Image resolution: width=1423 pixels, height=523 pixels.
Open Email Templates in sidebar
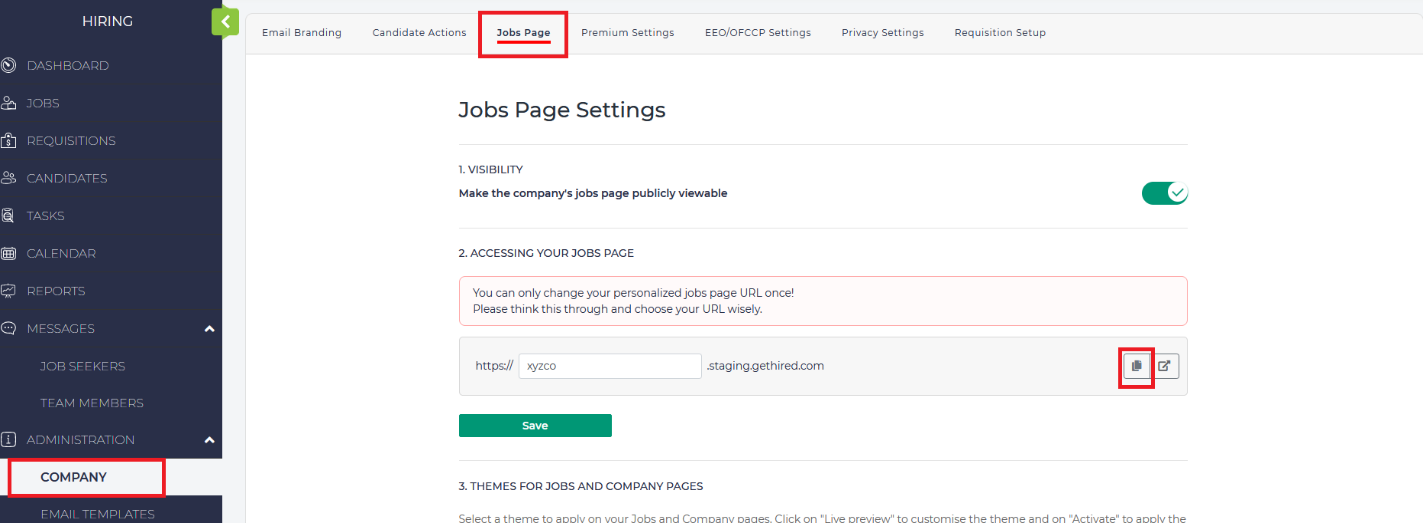point(97,514)
